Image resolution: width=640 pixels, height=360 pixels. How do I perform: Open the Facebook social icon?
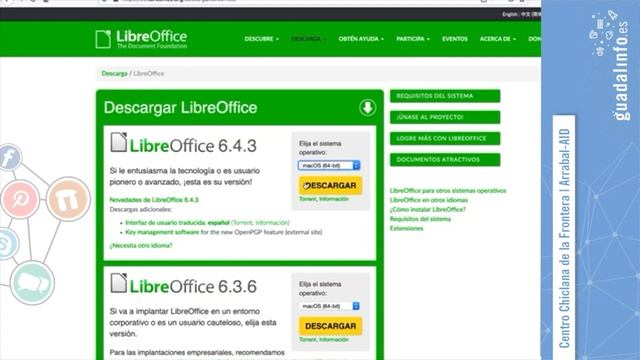pyautogui.click(x=10, y=158)
